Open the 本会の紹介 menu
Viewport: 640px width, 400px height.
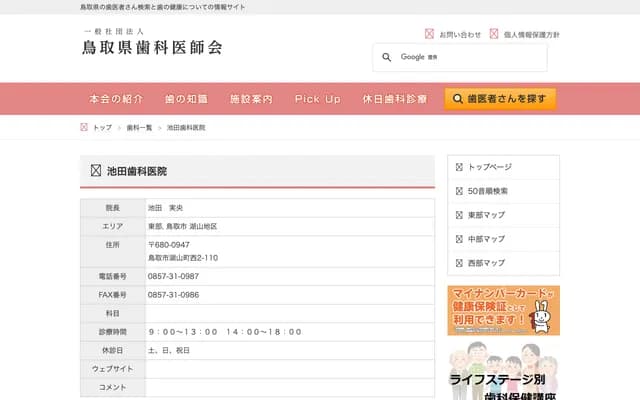pyautogui.click(x=116, y=99)
